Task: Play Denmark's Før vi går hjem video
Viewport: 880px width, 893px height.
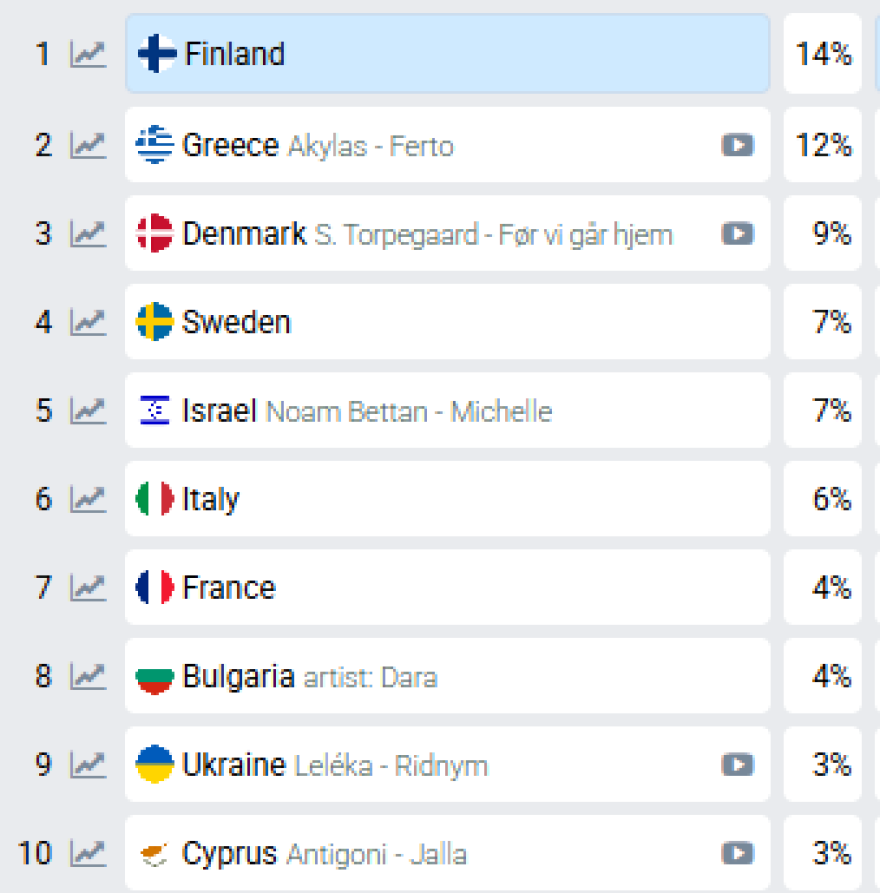Action: [737, 234]
